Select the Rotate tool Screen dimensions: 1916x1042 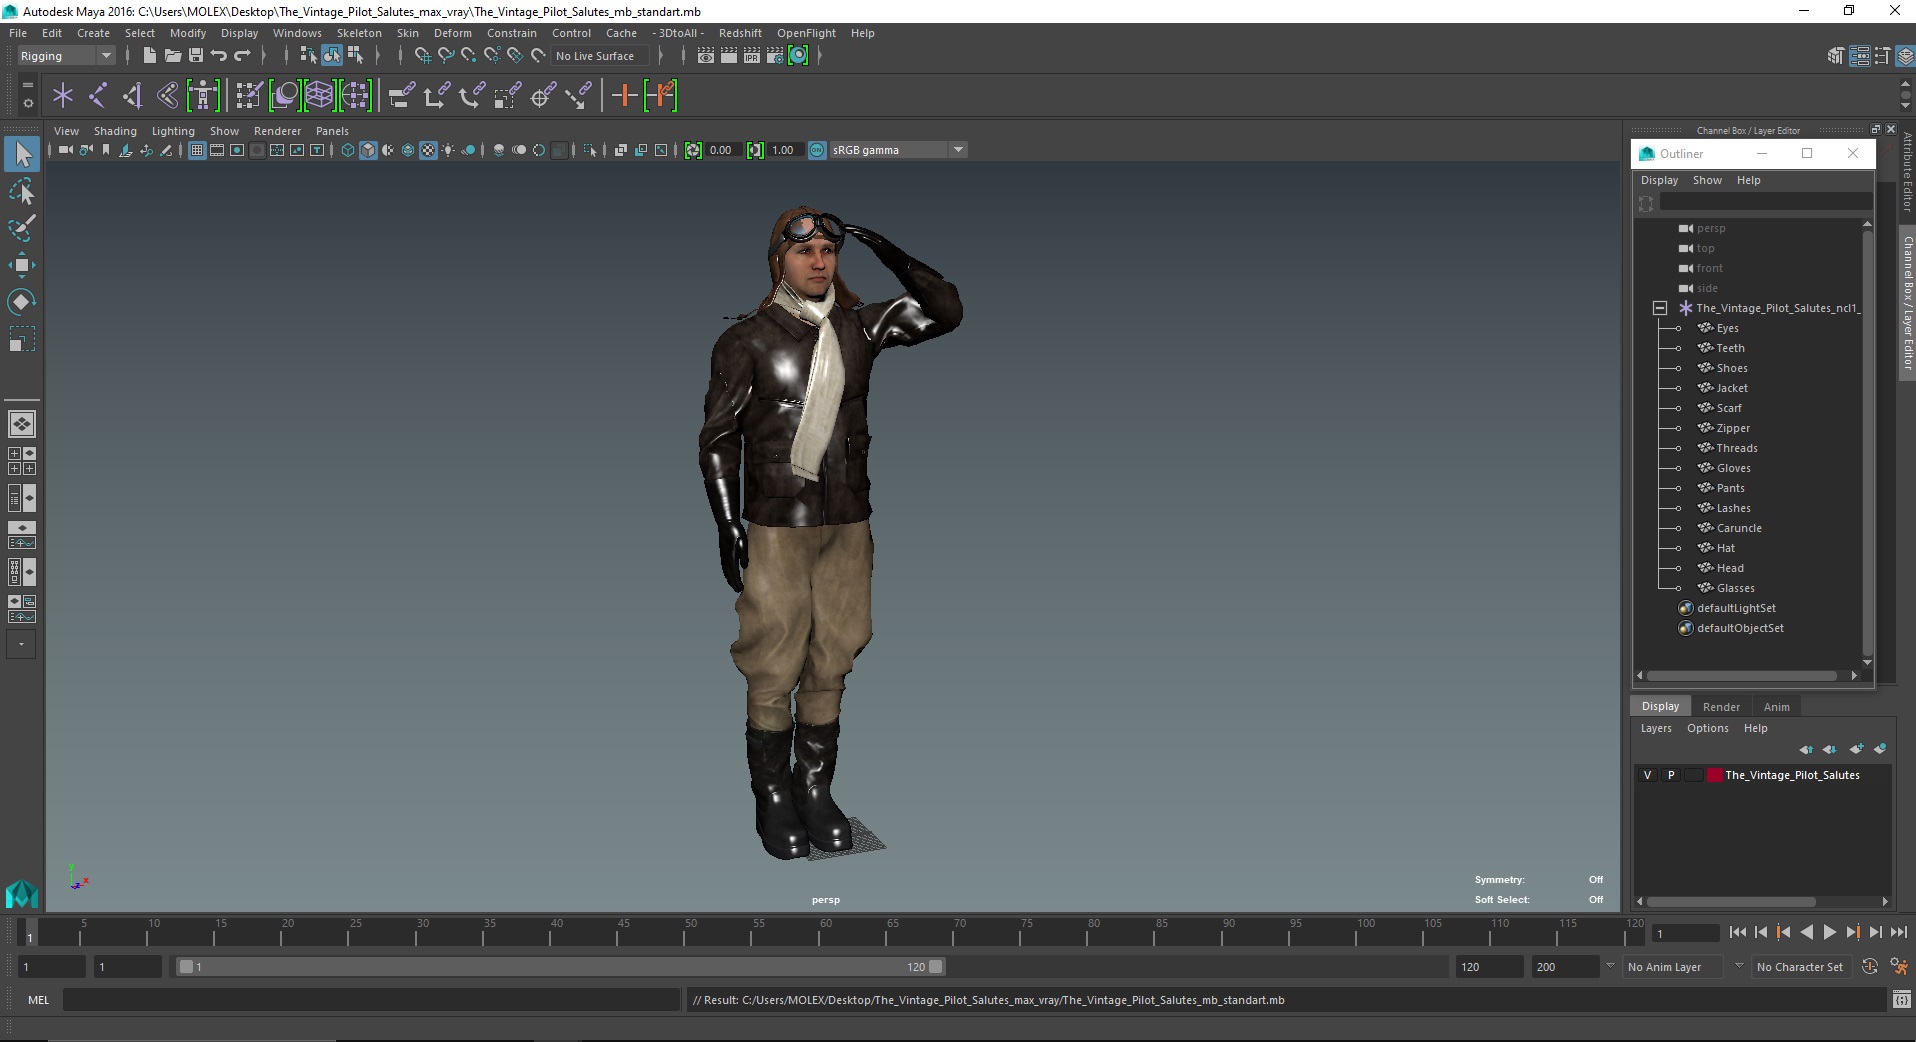(22, 302)
